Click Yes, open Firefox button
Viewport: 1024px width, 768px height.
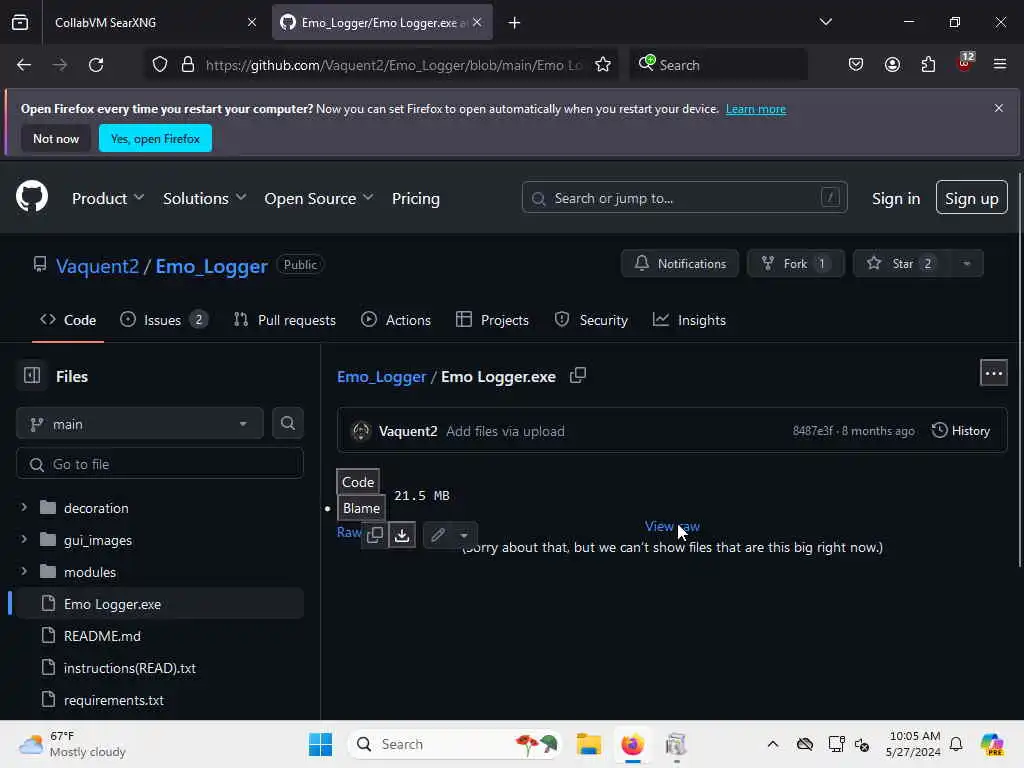pyautogui.click(x=155, y=138)
